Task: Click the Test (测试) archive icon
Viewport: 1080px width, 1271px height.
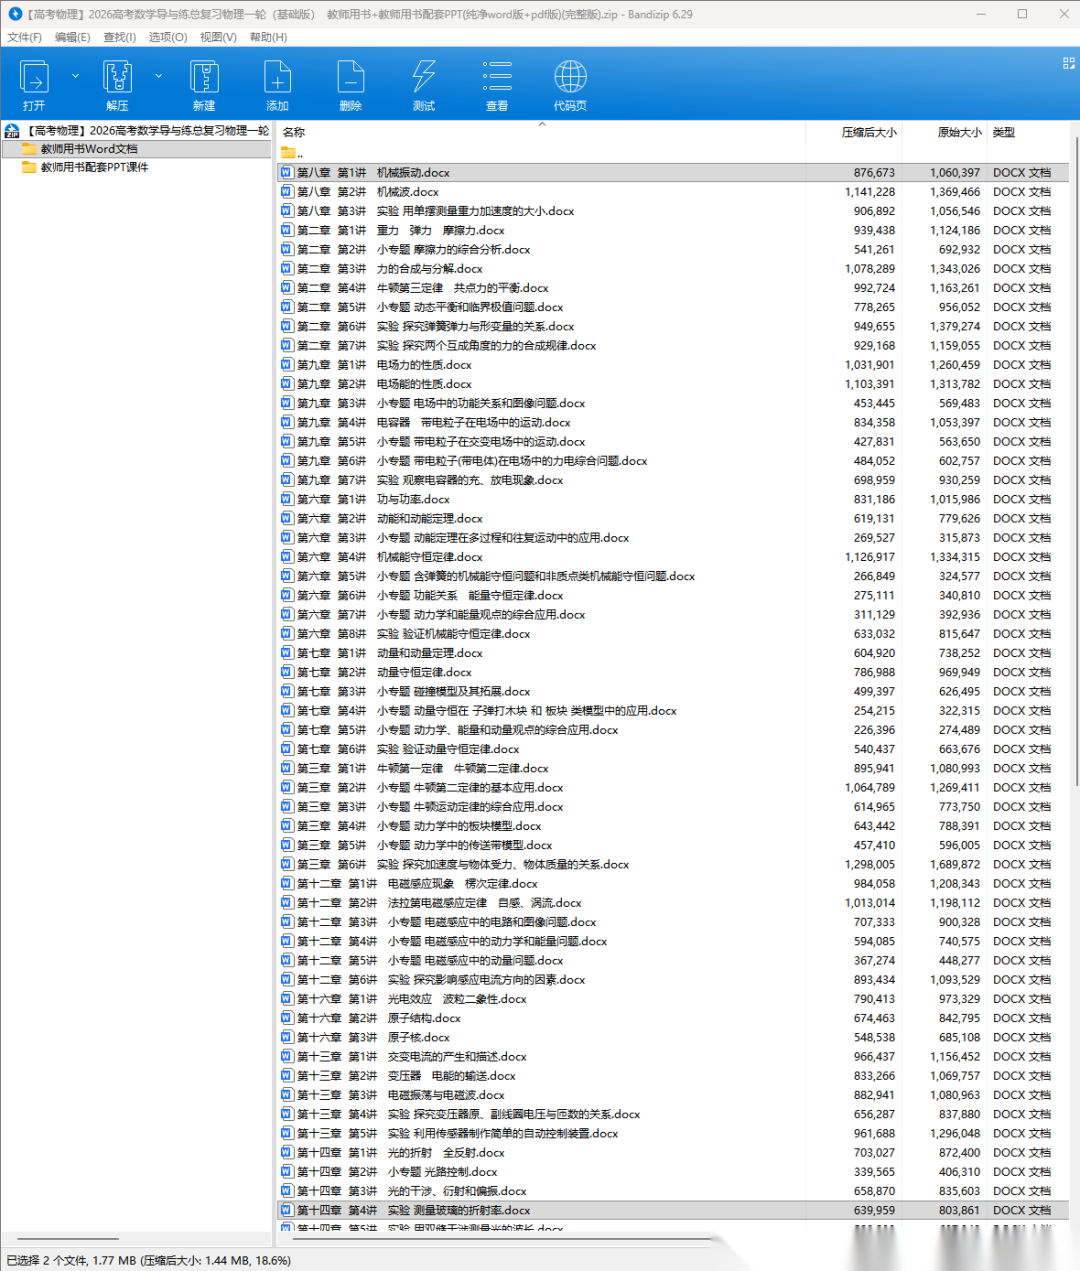Action: tap(424, 78)
